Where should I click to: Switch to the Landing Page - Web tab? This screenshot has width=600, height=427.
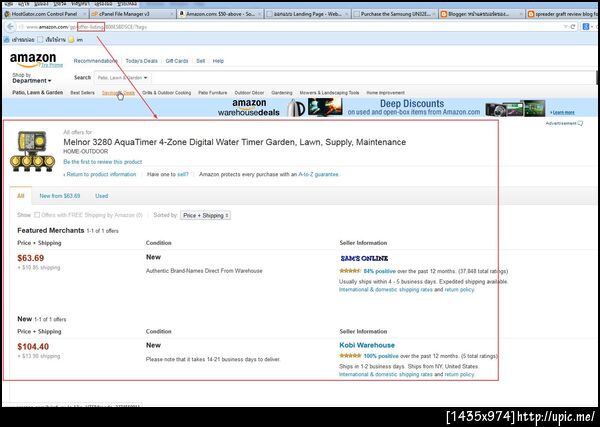(307, 14)
